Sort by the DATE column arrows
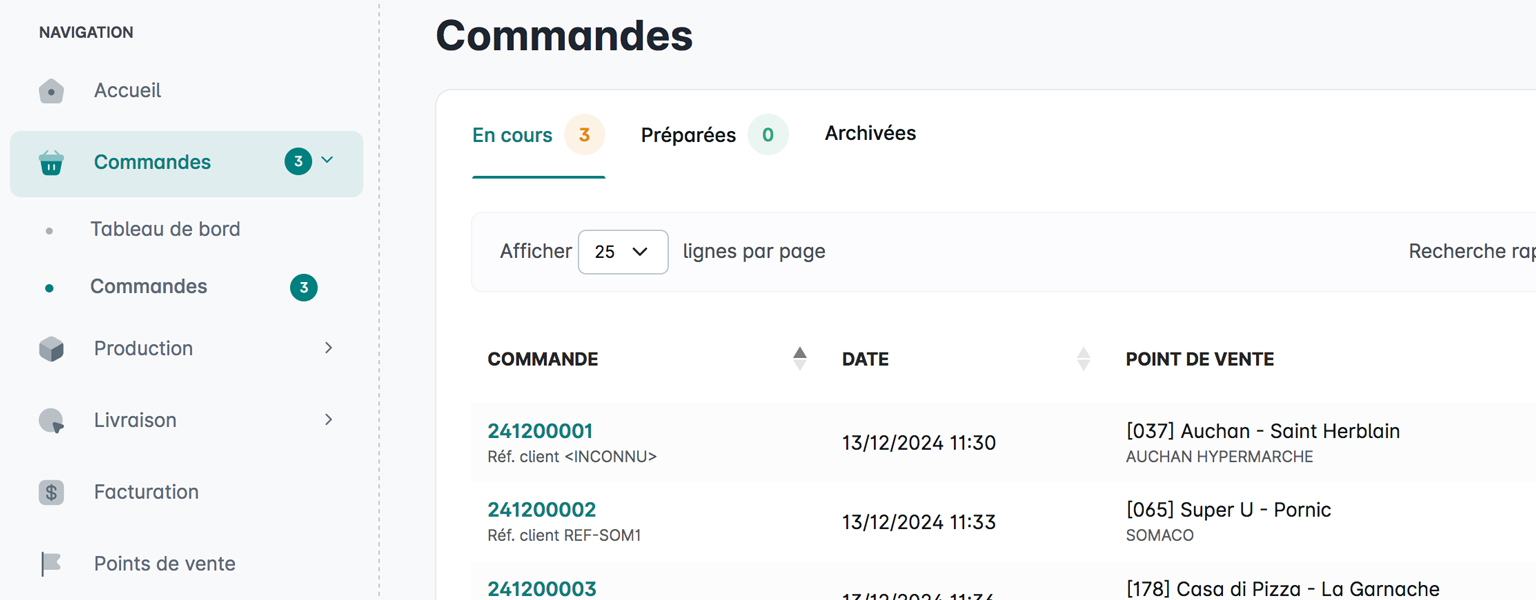Screen dimensions: 1536x600 coord(1083,359)
